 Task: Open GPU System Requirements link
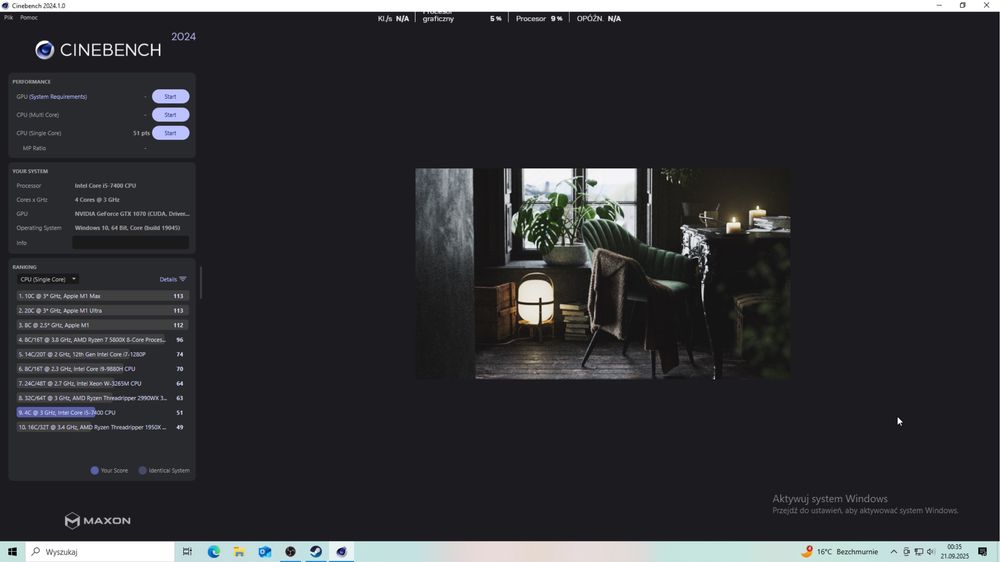[58, 97]
